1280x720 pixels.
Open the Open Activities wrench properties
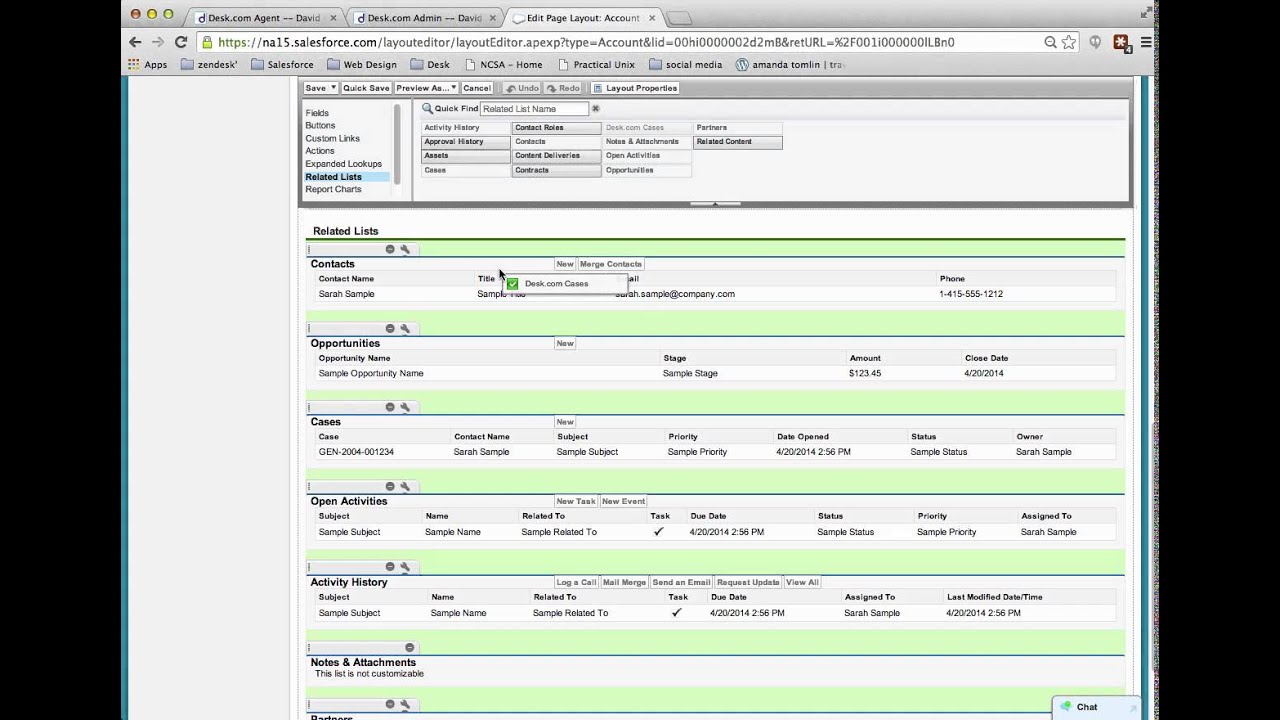[405, 486]
